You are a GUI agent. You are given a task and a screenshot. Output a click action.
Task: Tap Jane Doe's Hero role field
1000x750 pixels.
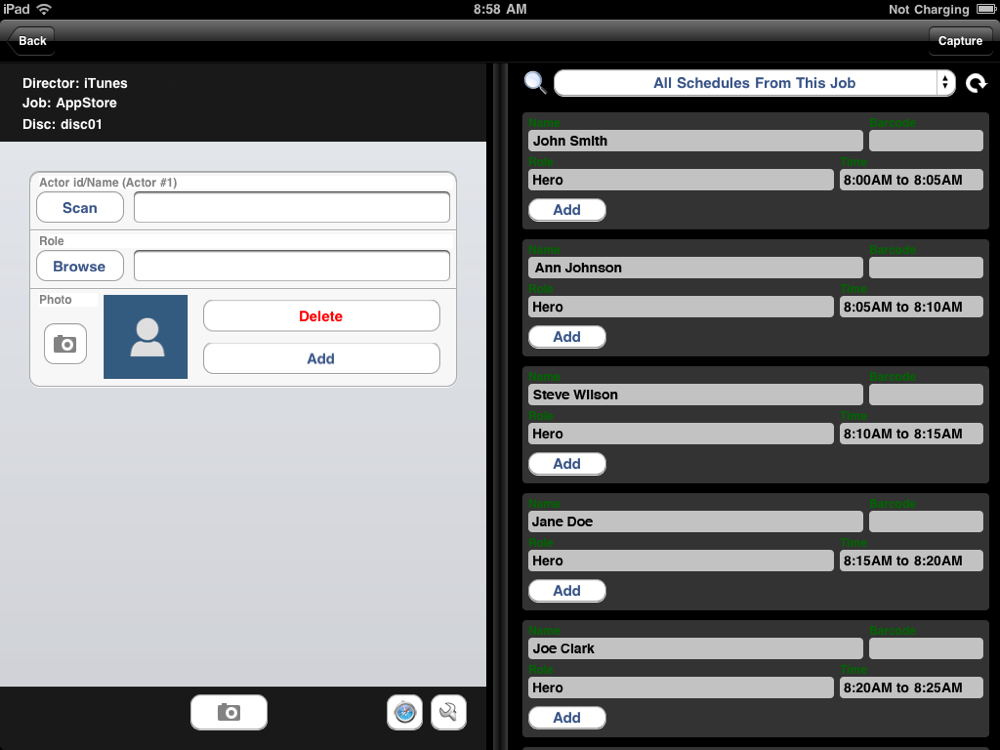pyautogui.click(x=680, y=561)
